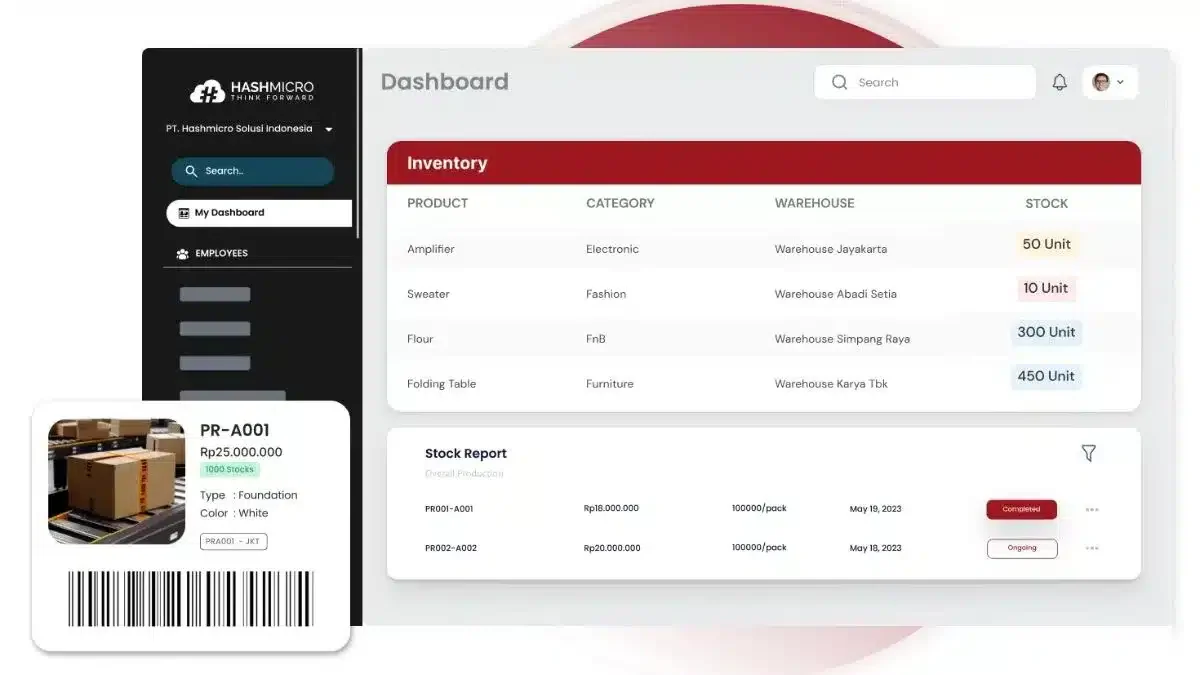Click the PR-A001 product title
1200x675 pixels.
tap(235, 430)
